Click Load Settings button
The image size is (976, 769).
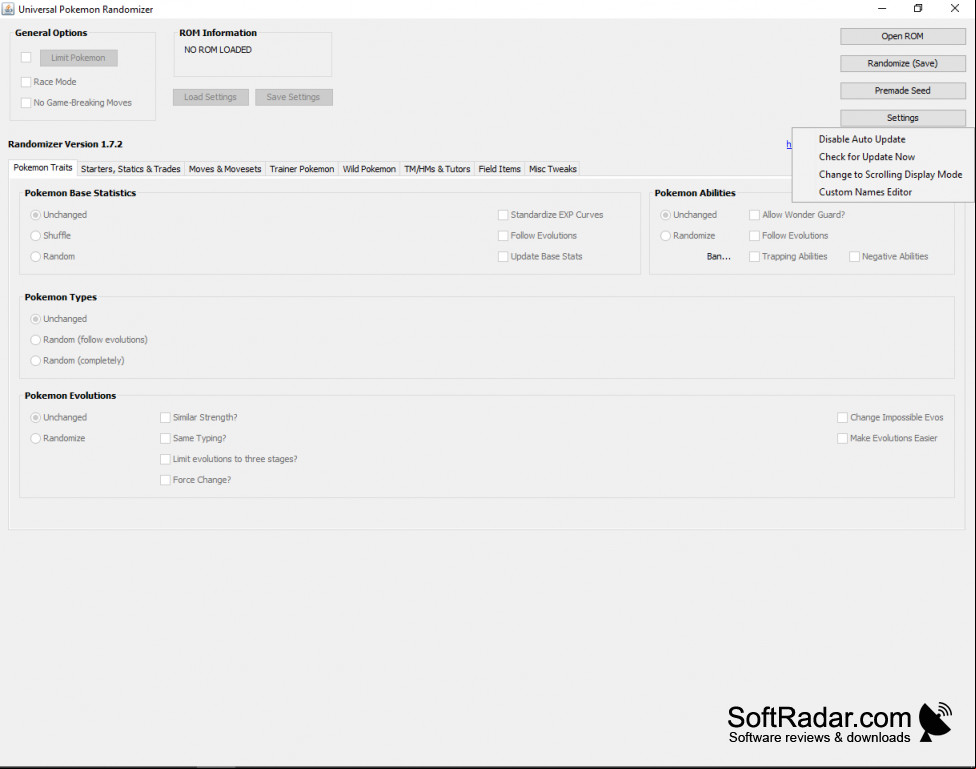[x=210, y=97]
